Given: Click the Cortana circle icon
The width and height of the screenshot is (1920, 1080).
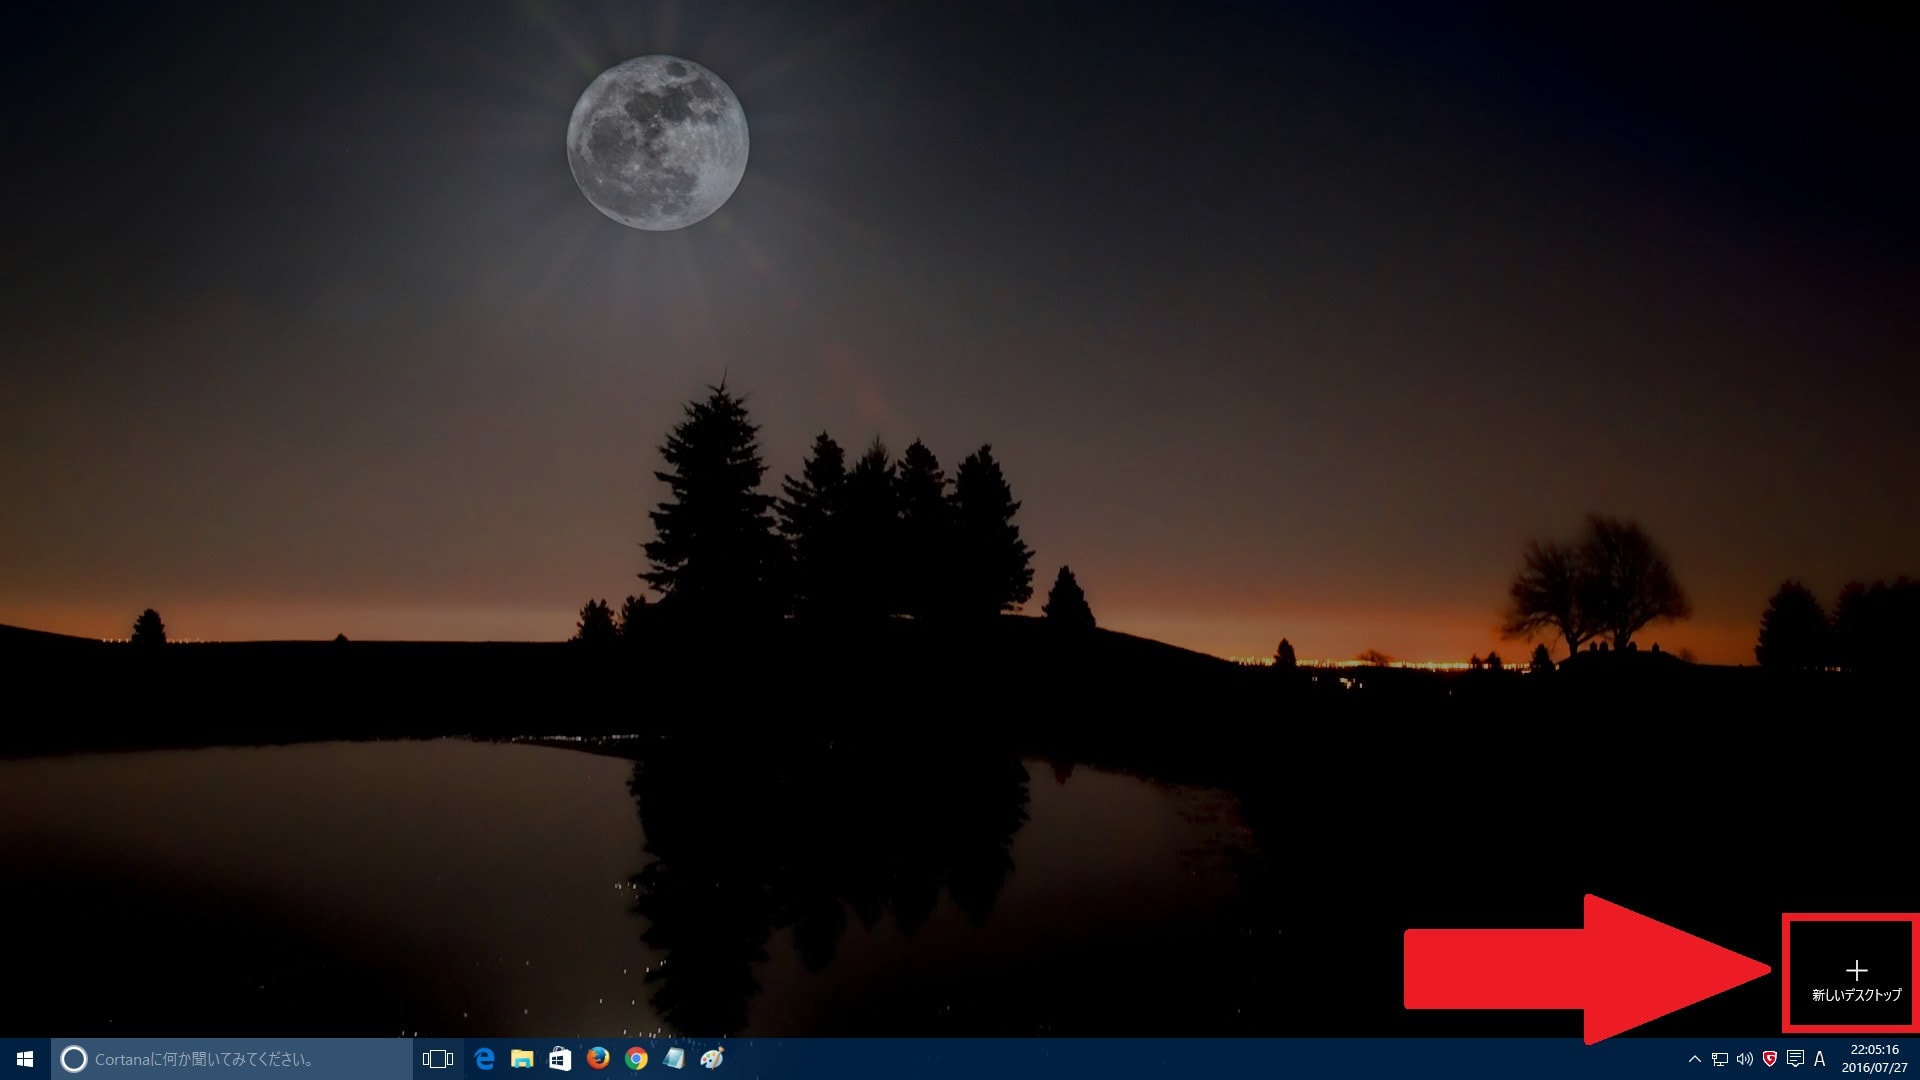Looking at the screenshot, I should [74, 1059].
